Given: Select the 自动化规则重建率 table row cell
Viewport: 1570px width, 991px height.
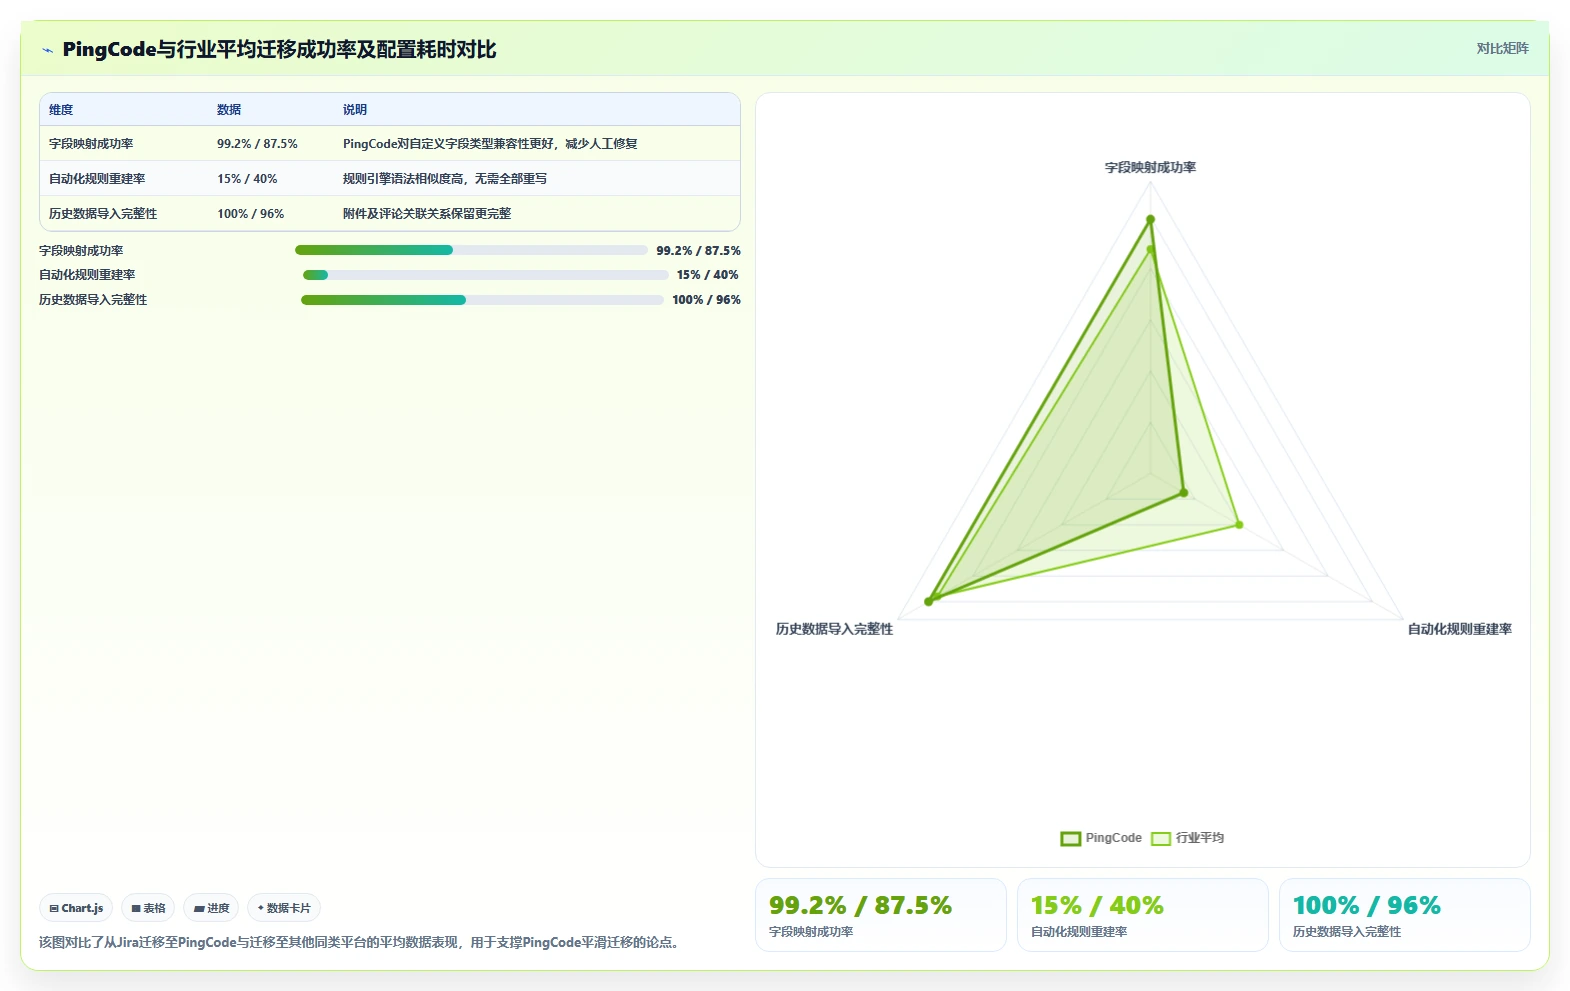Looking at the screenshot, I should (97, 179).
